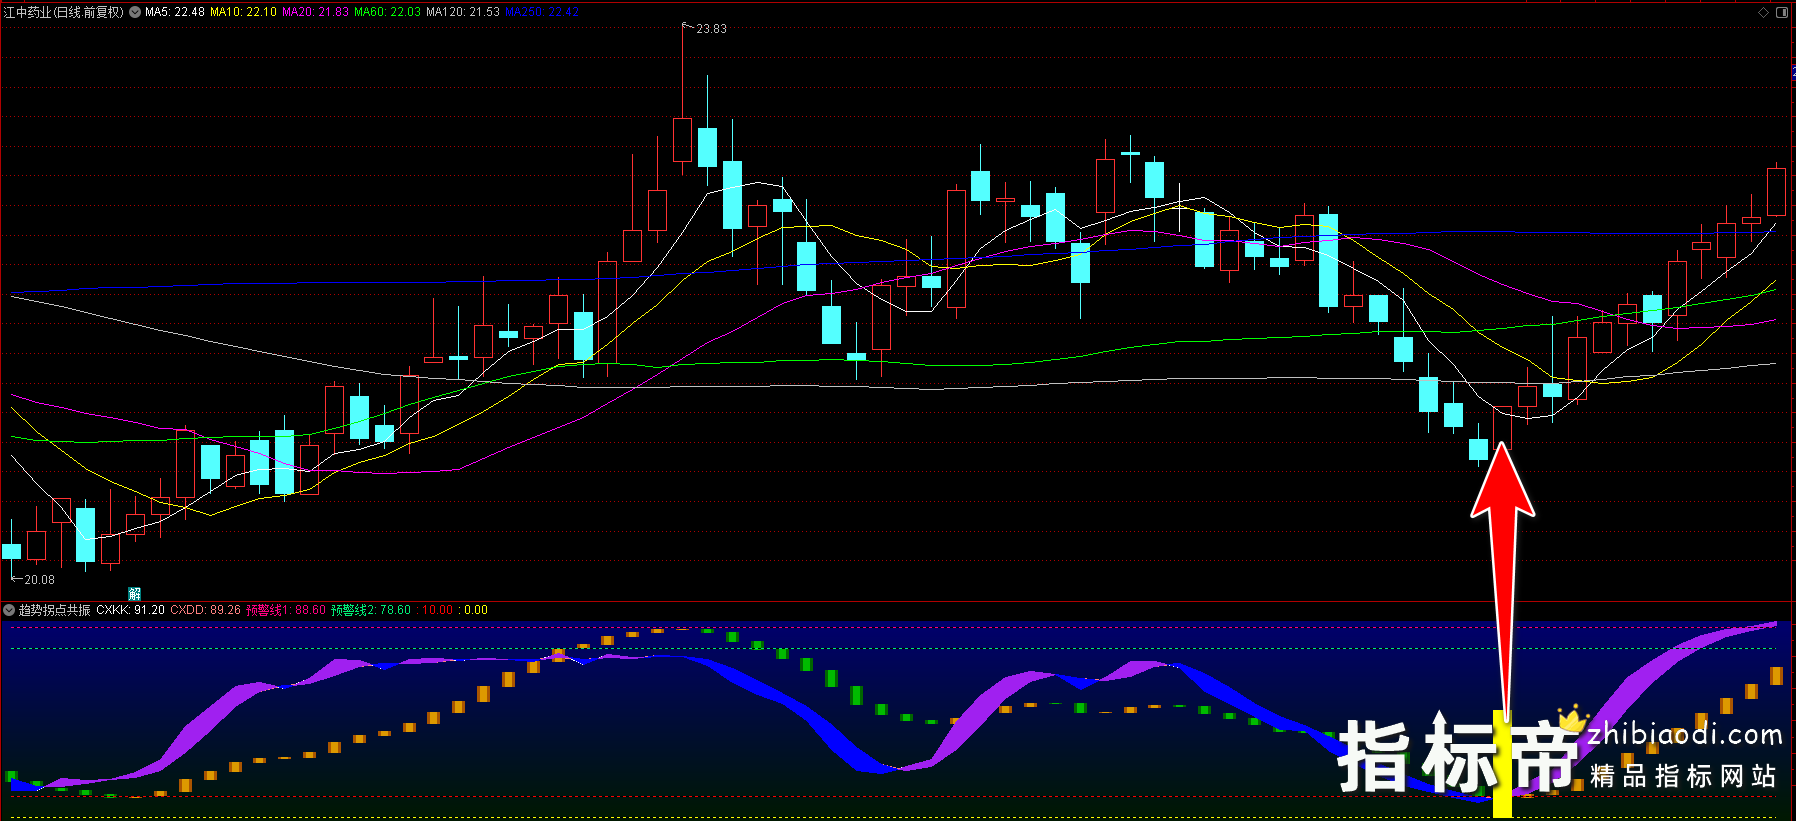This screenshot has height=821, width=1796.
Task: Open the zhibiaodi.com watermark link
Action: click(x=1684, y=736)
